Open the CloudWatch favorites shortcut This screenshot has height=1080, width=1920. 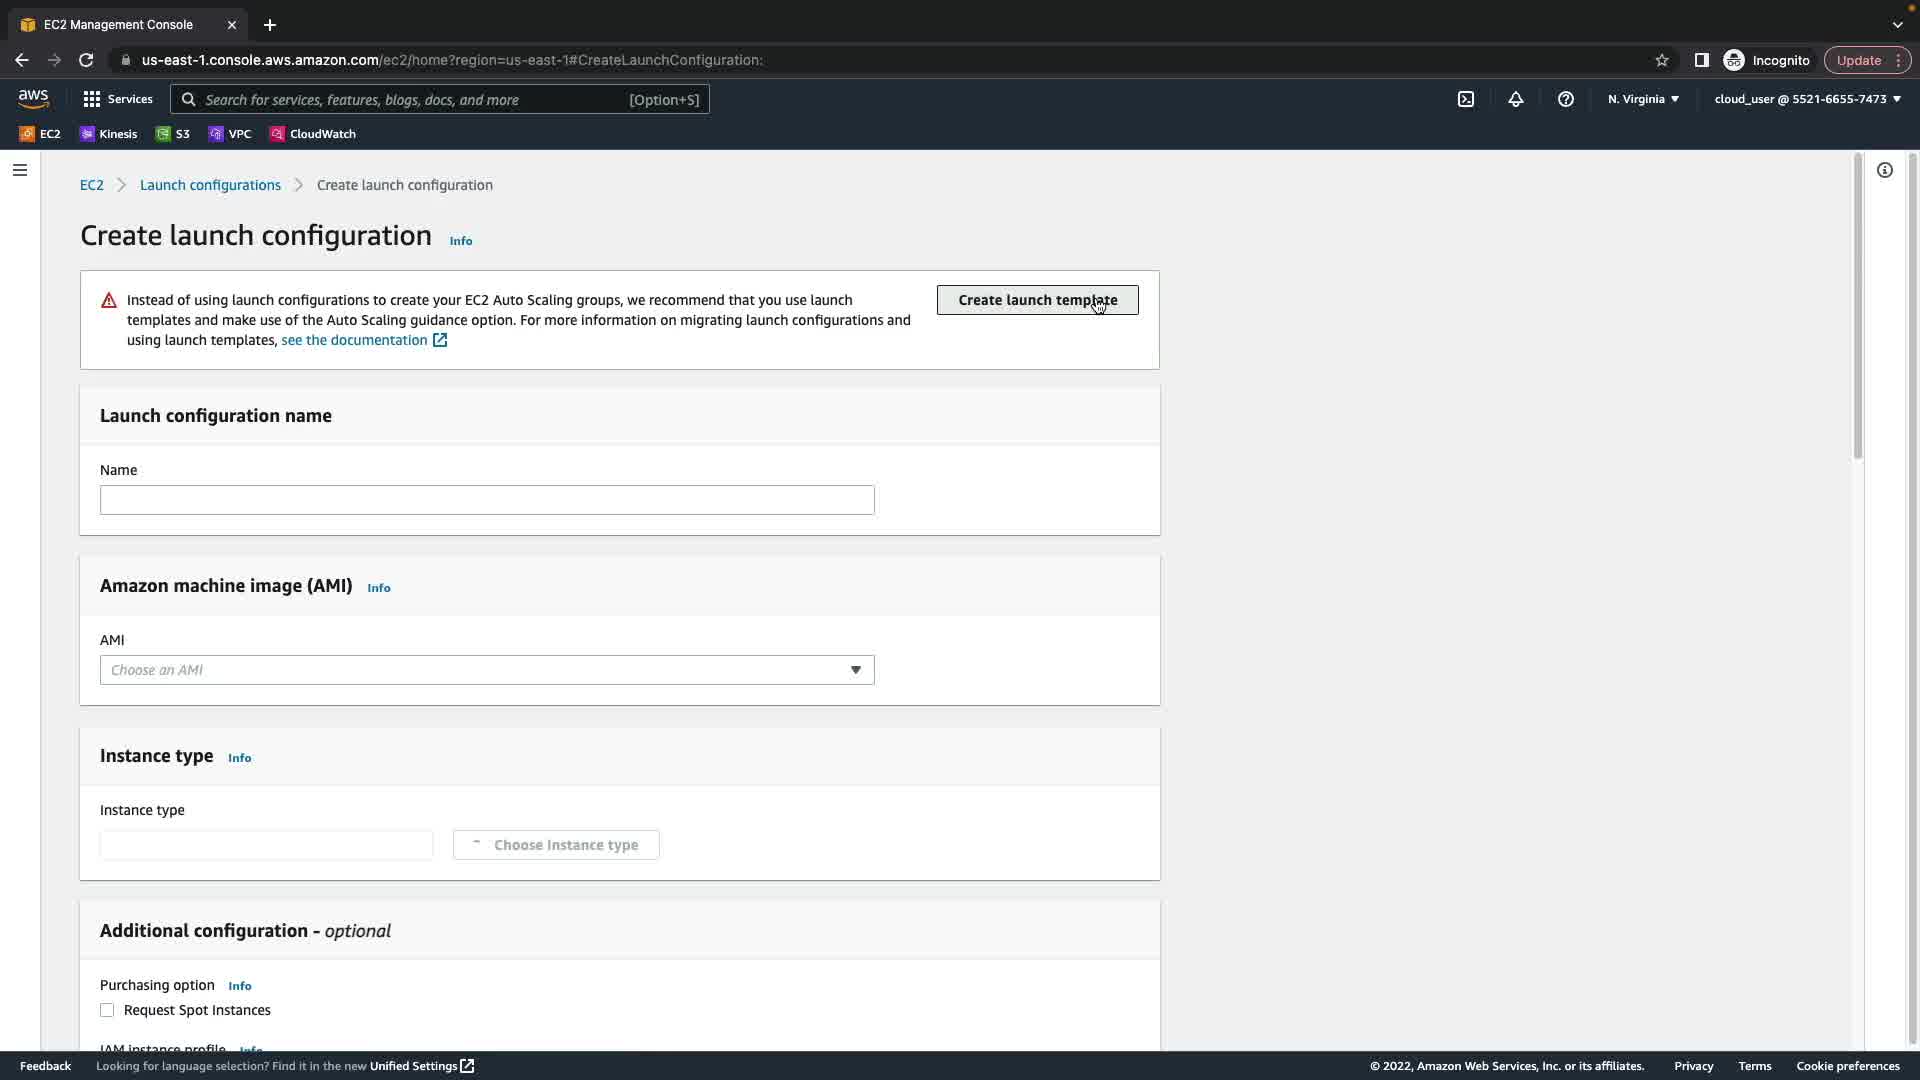click(x=313, y=134)
